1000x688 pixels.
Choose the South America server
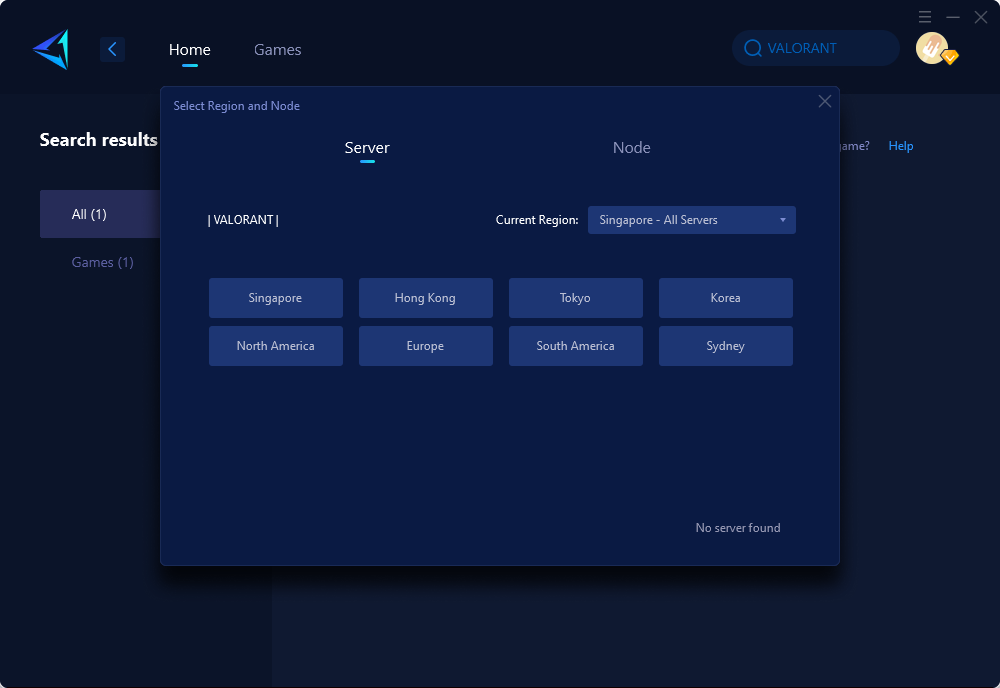575,346
